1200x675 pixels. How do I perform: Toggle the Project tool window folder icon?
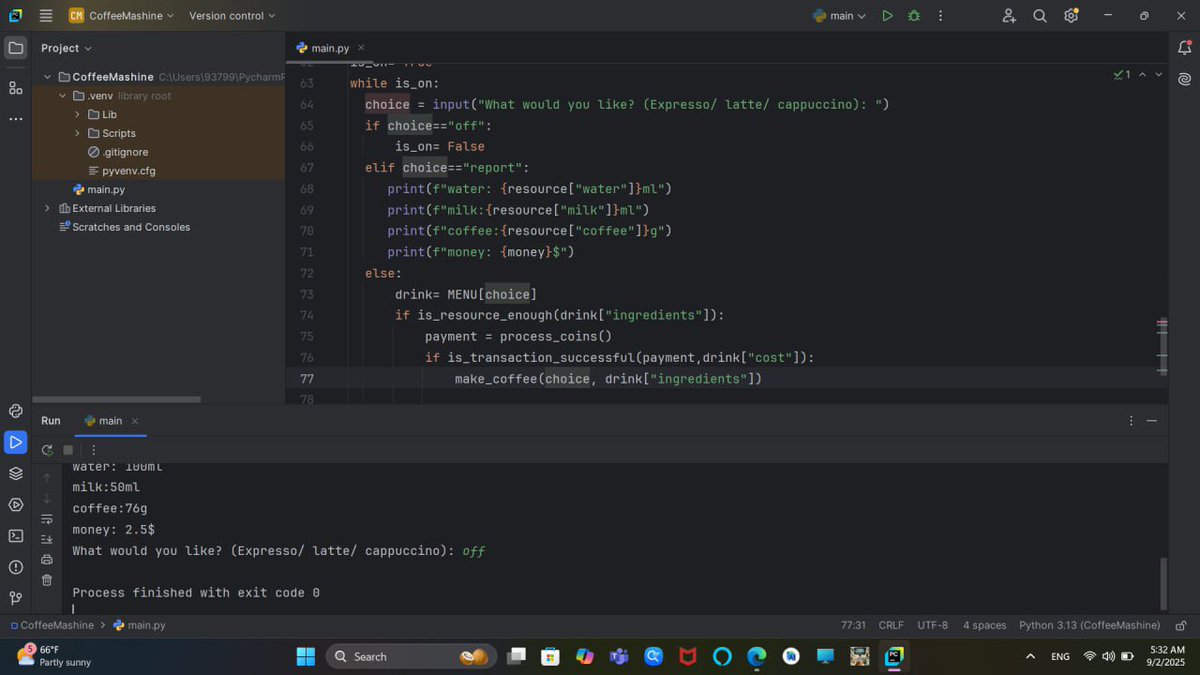(x=16, y=47)
